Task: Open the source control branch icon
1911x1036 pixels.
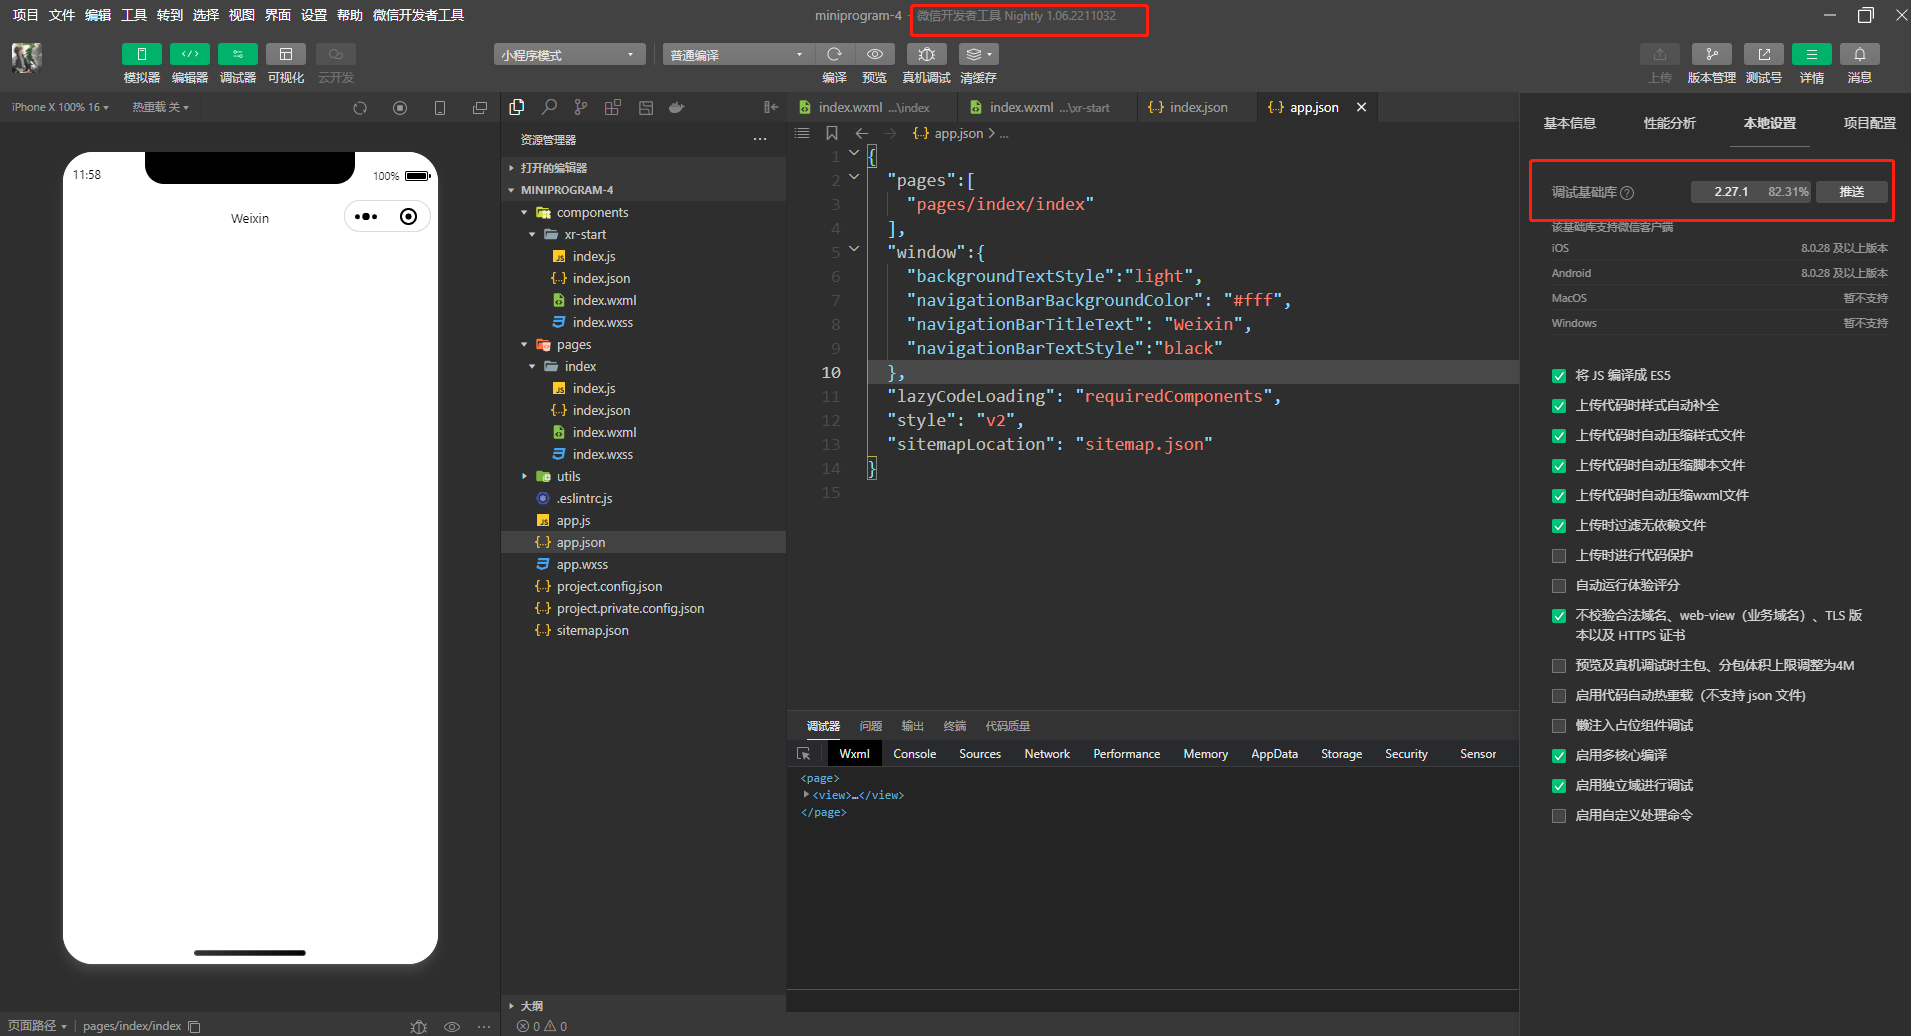Action: (581, 107)
